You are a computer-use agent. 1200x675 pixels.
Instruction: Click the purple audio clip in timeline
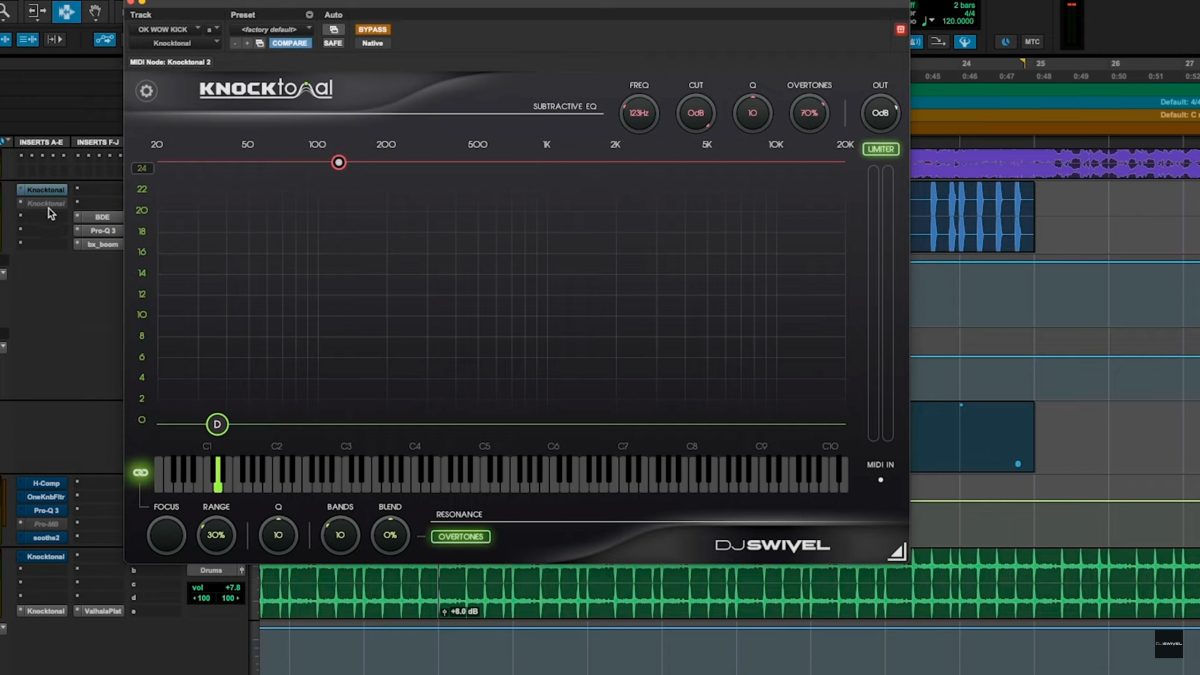coord(1055,163)
